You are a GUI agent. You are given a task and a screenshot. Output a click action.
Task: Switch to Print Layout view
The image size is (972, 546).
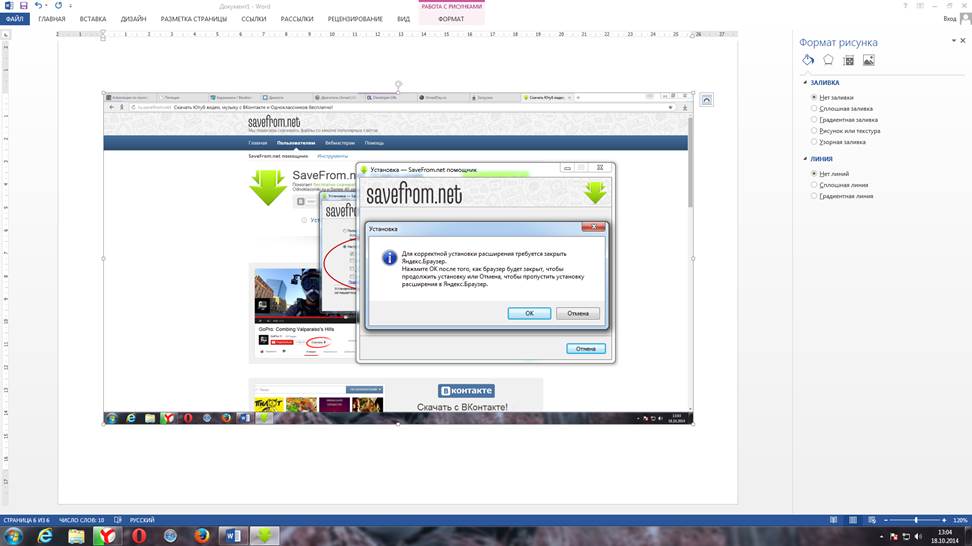(x=853, y=520)
